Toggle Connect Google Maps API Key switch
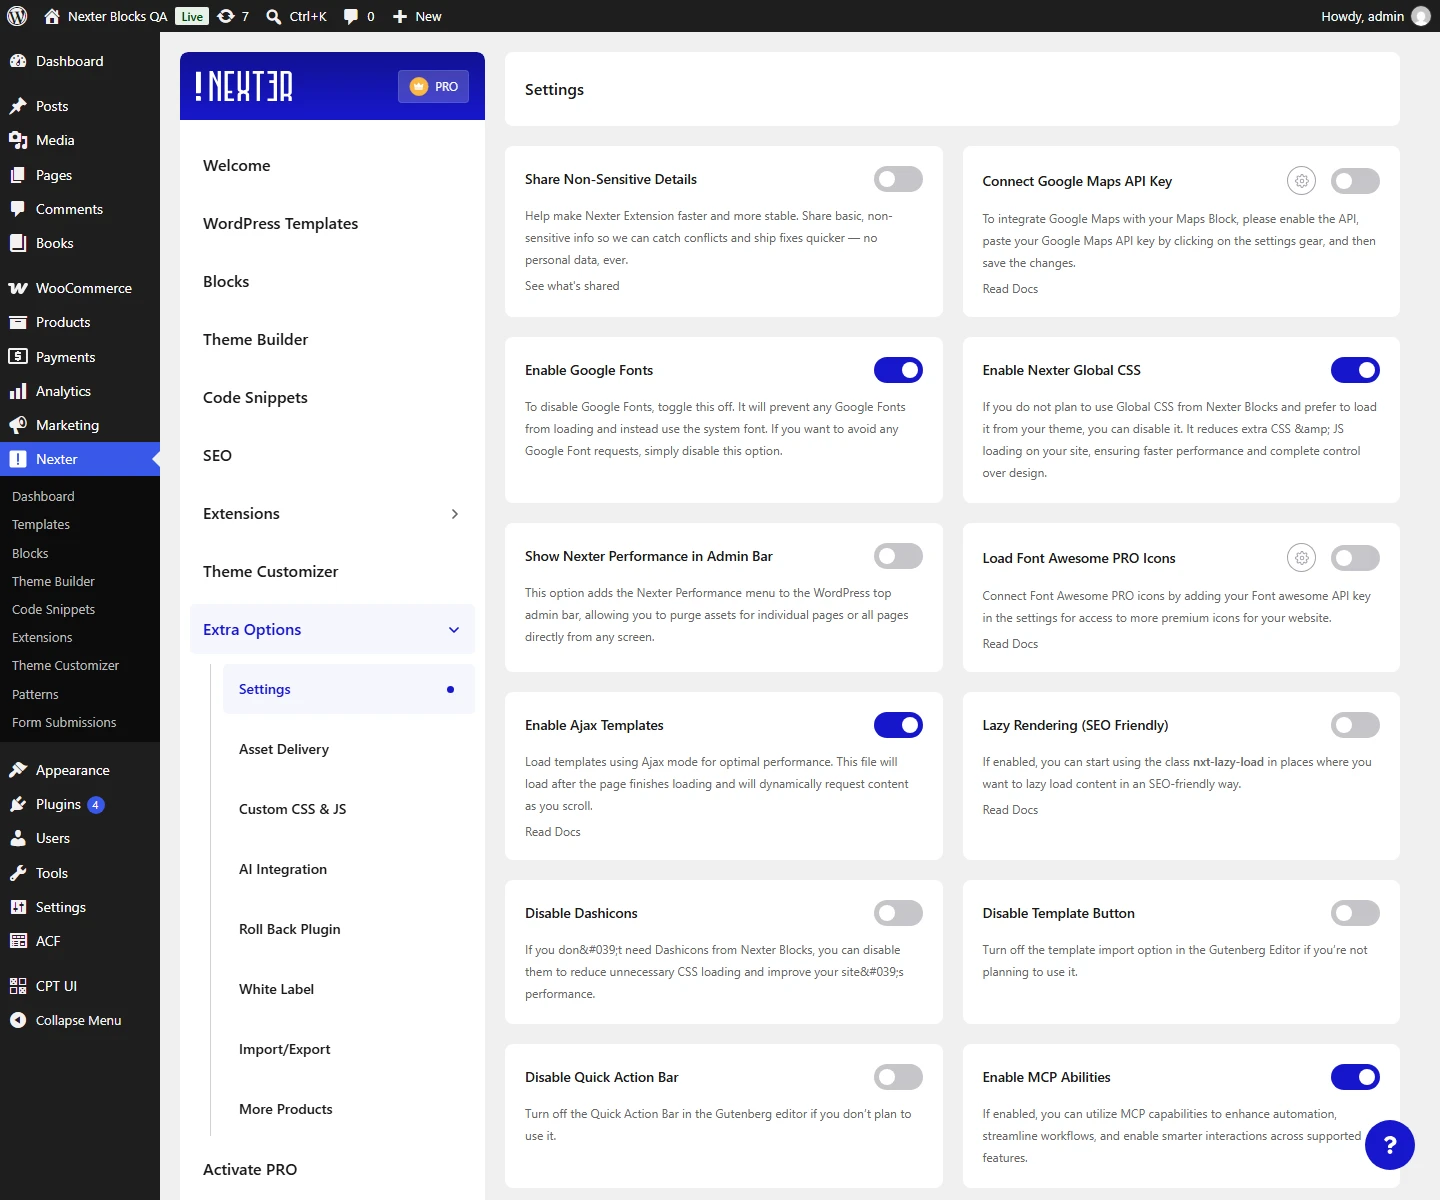The width and height of the screenshot is (1440, 1200). 1355,181
